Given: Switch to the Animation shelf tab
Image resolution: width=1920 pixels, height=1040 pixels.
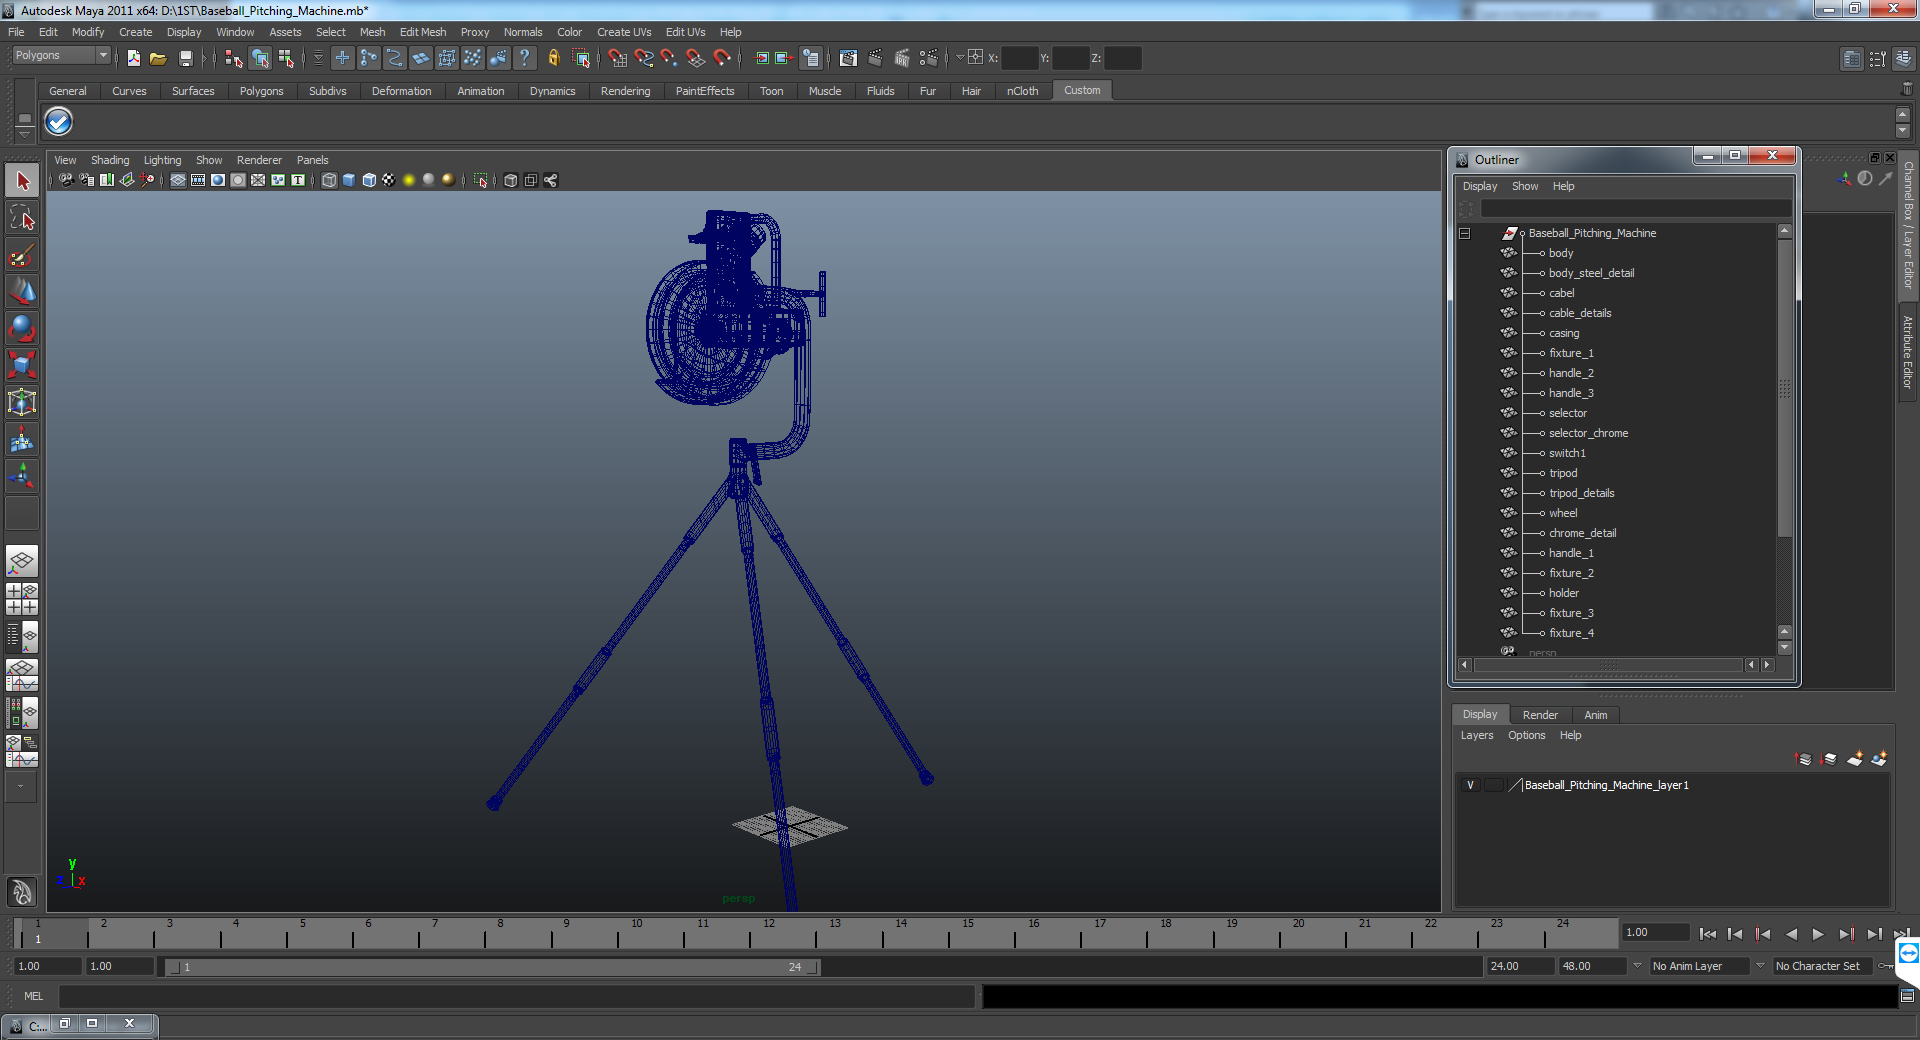Looking at the screenshot, I should (x=481, y=91).
